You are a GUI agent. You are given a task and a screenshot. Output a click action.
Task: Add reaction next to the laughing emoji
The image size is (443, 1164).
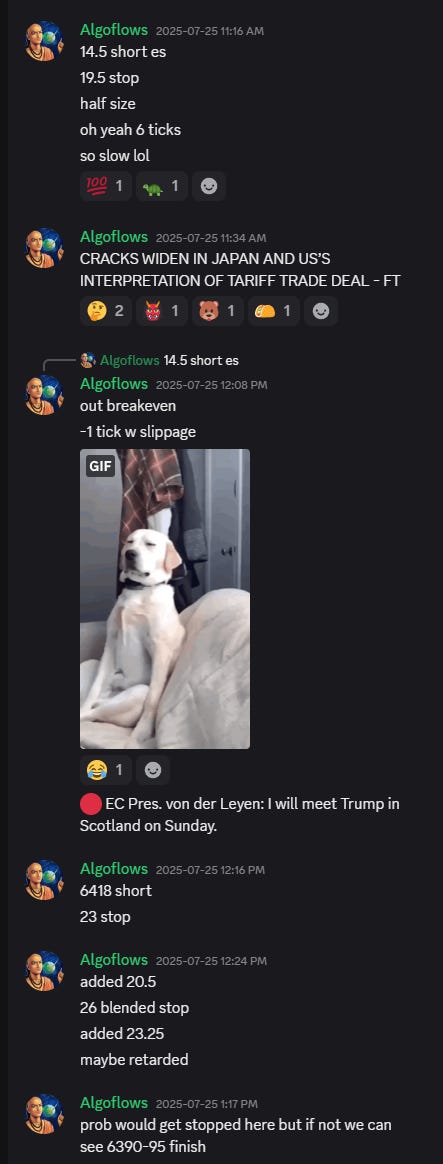pyautogui.click(x=153, y=771)
